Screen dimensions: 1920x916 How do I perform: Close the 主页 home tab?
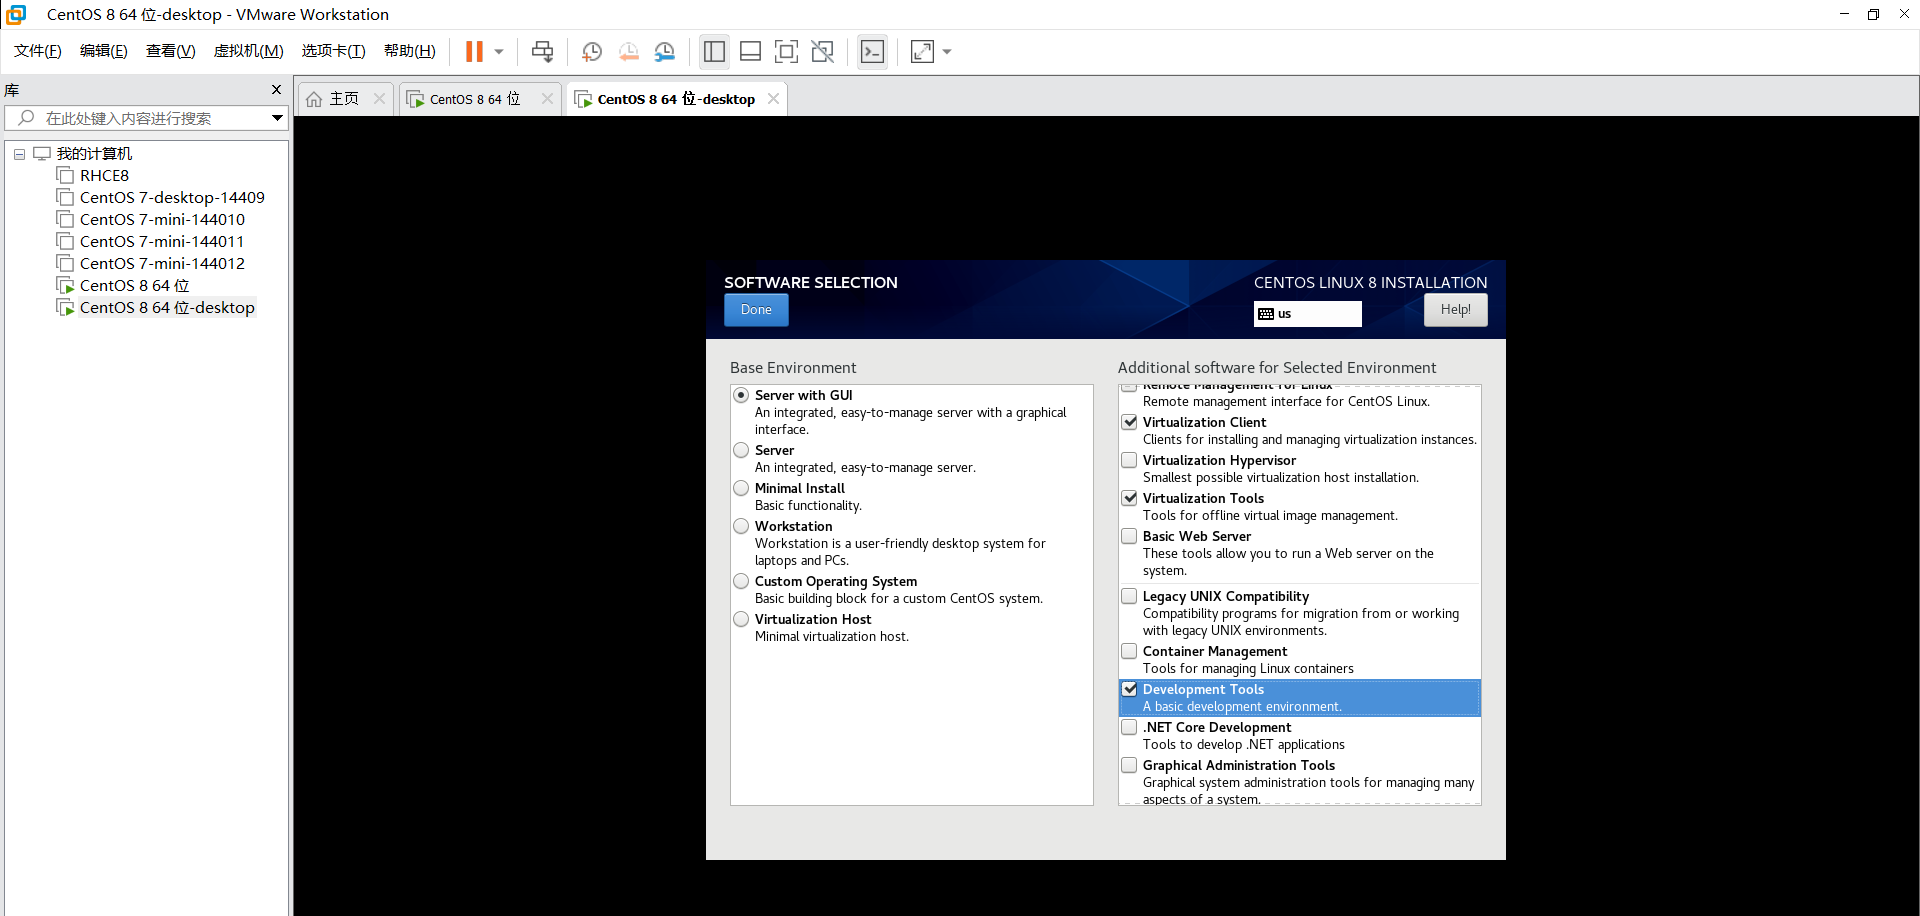(x=379, y=99)
